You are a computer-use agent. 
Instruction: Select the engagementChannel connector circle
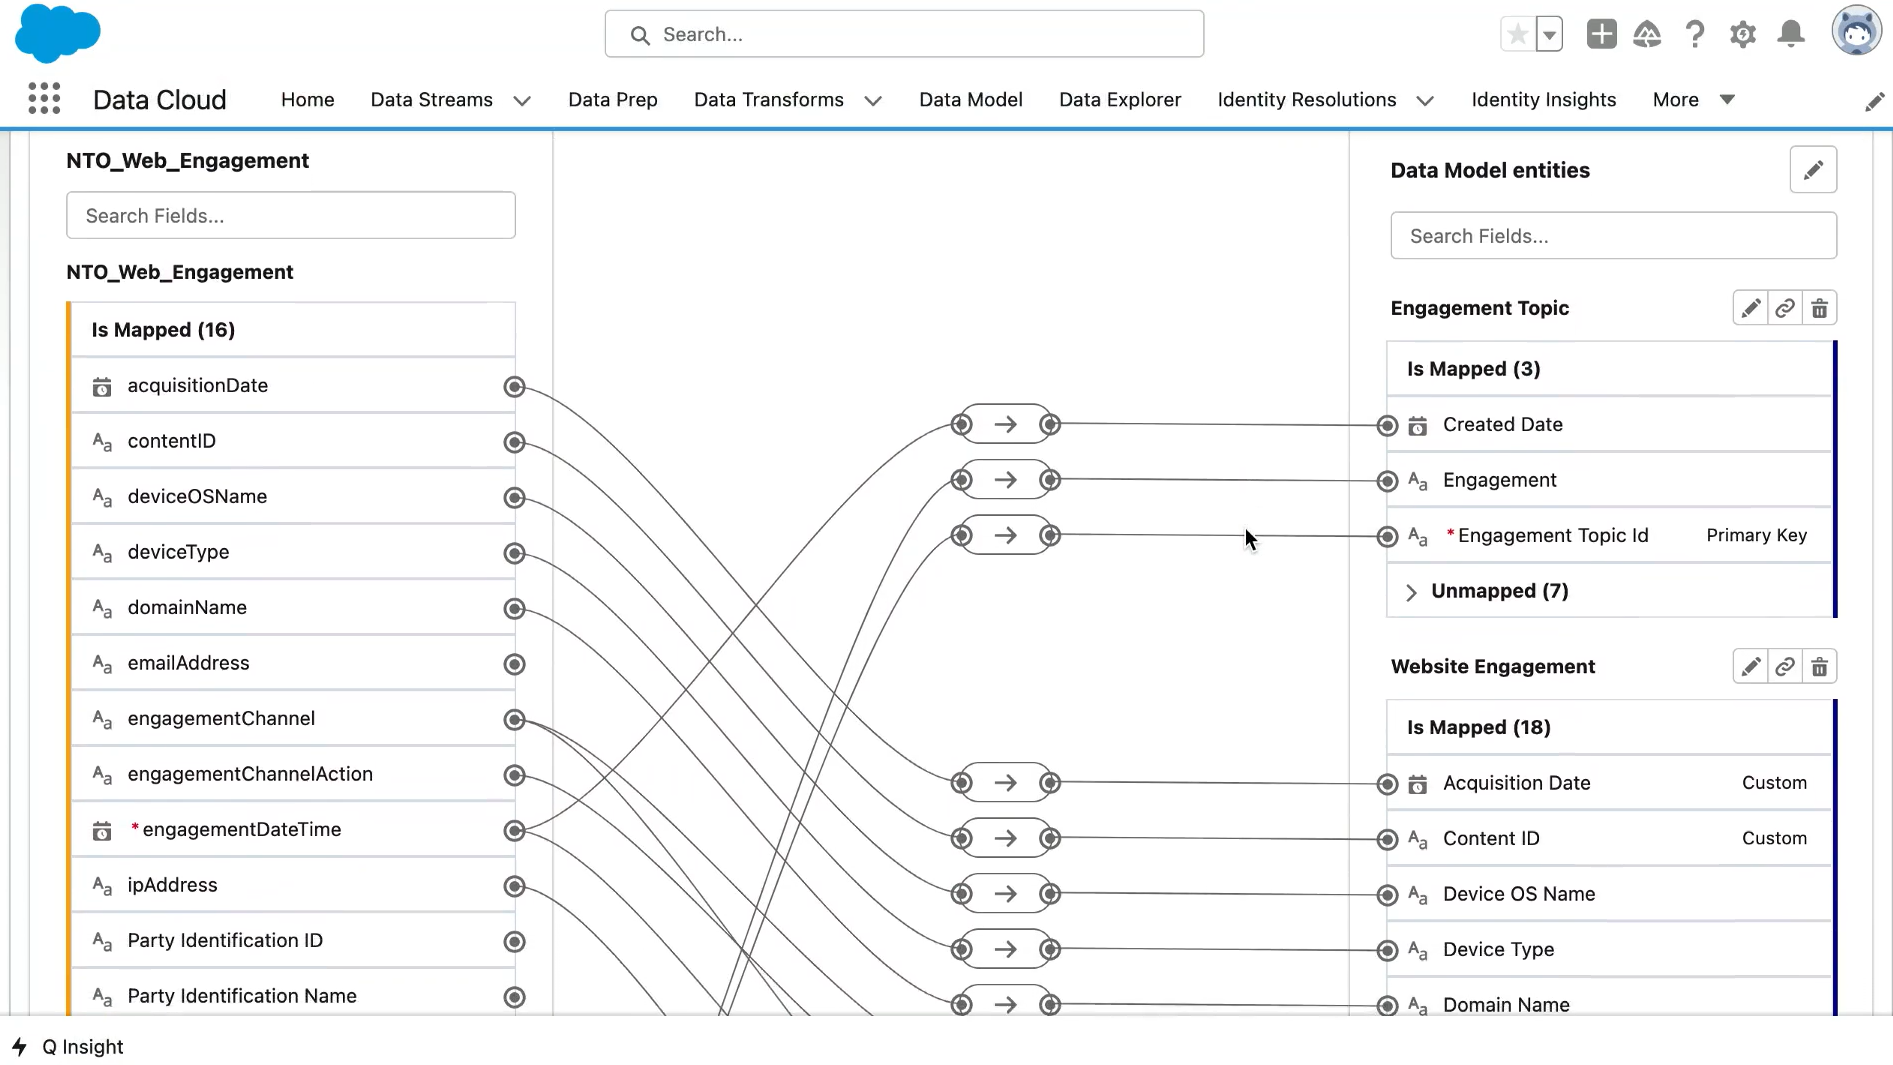(514, 720)
